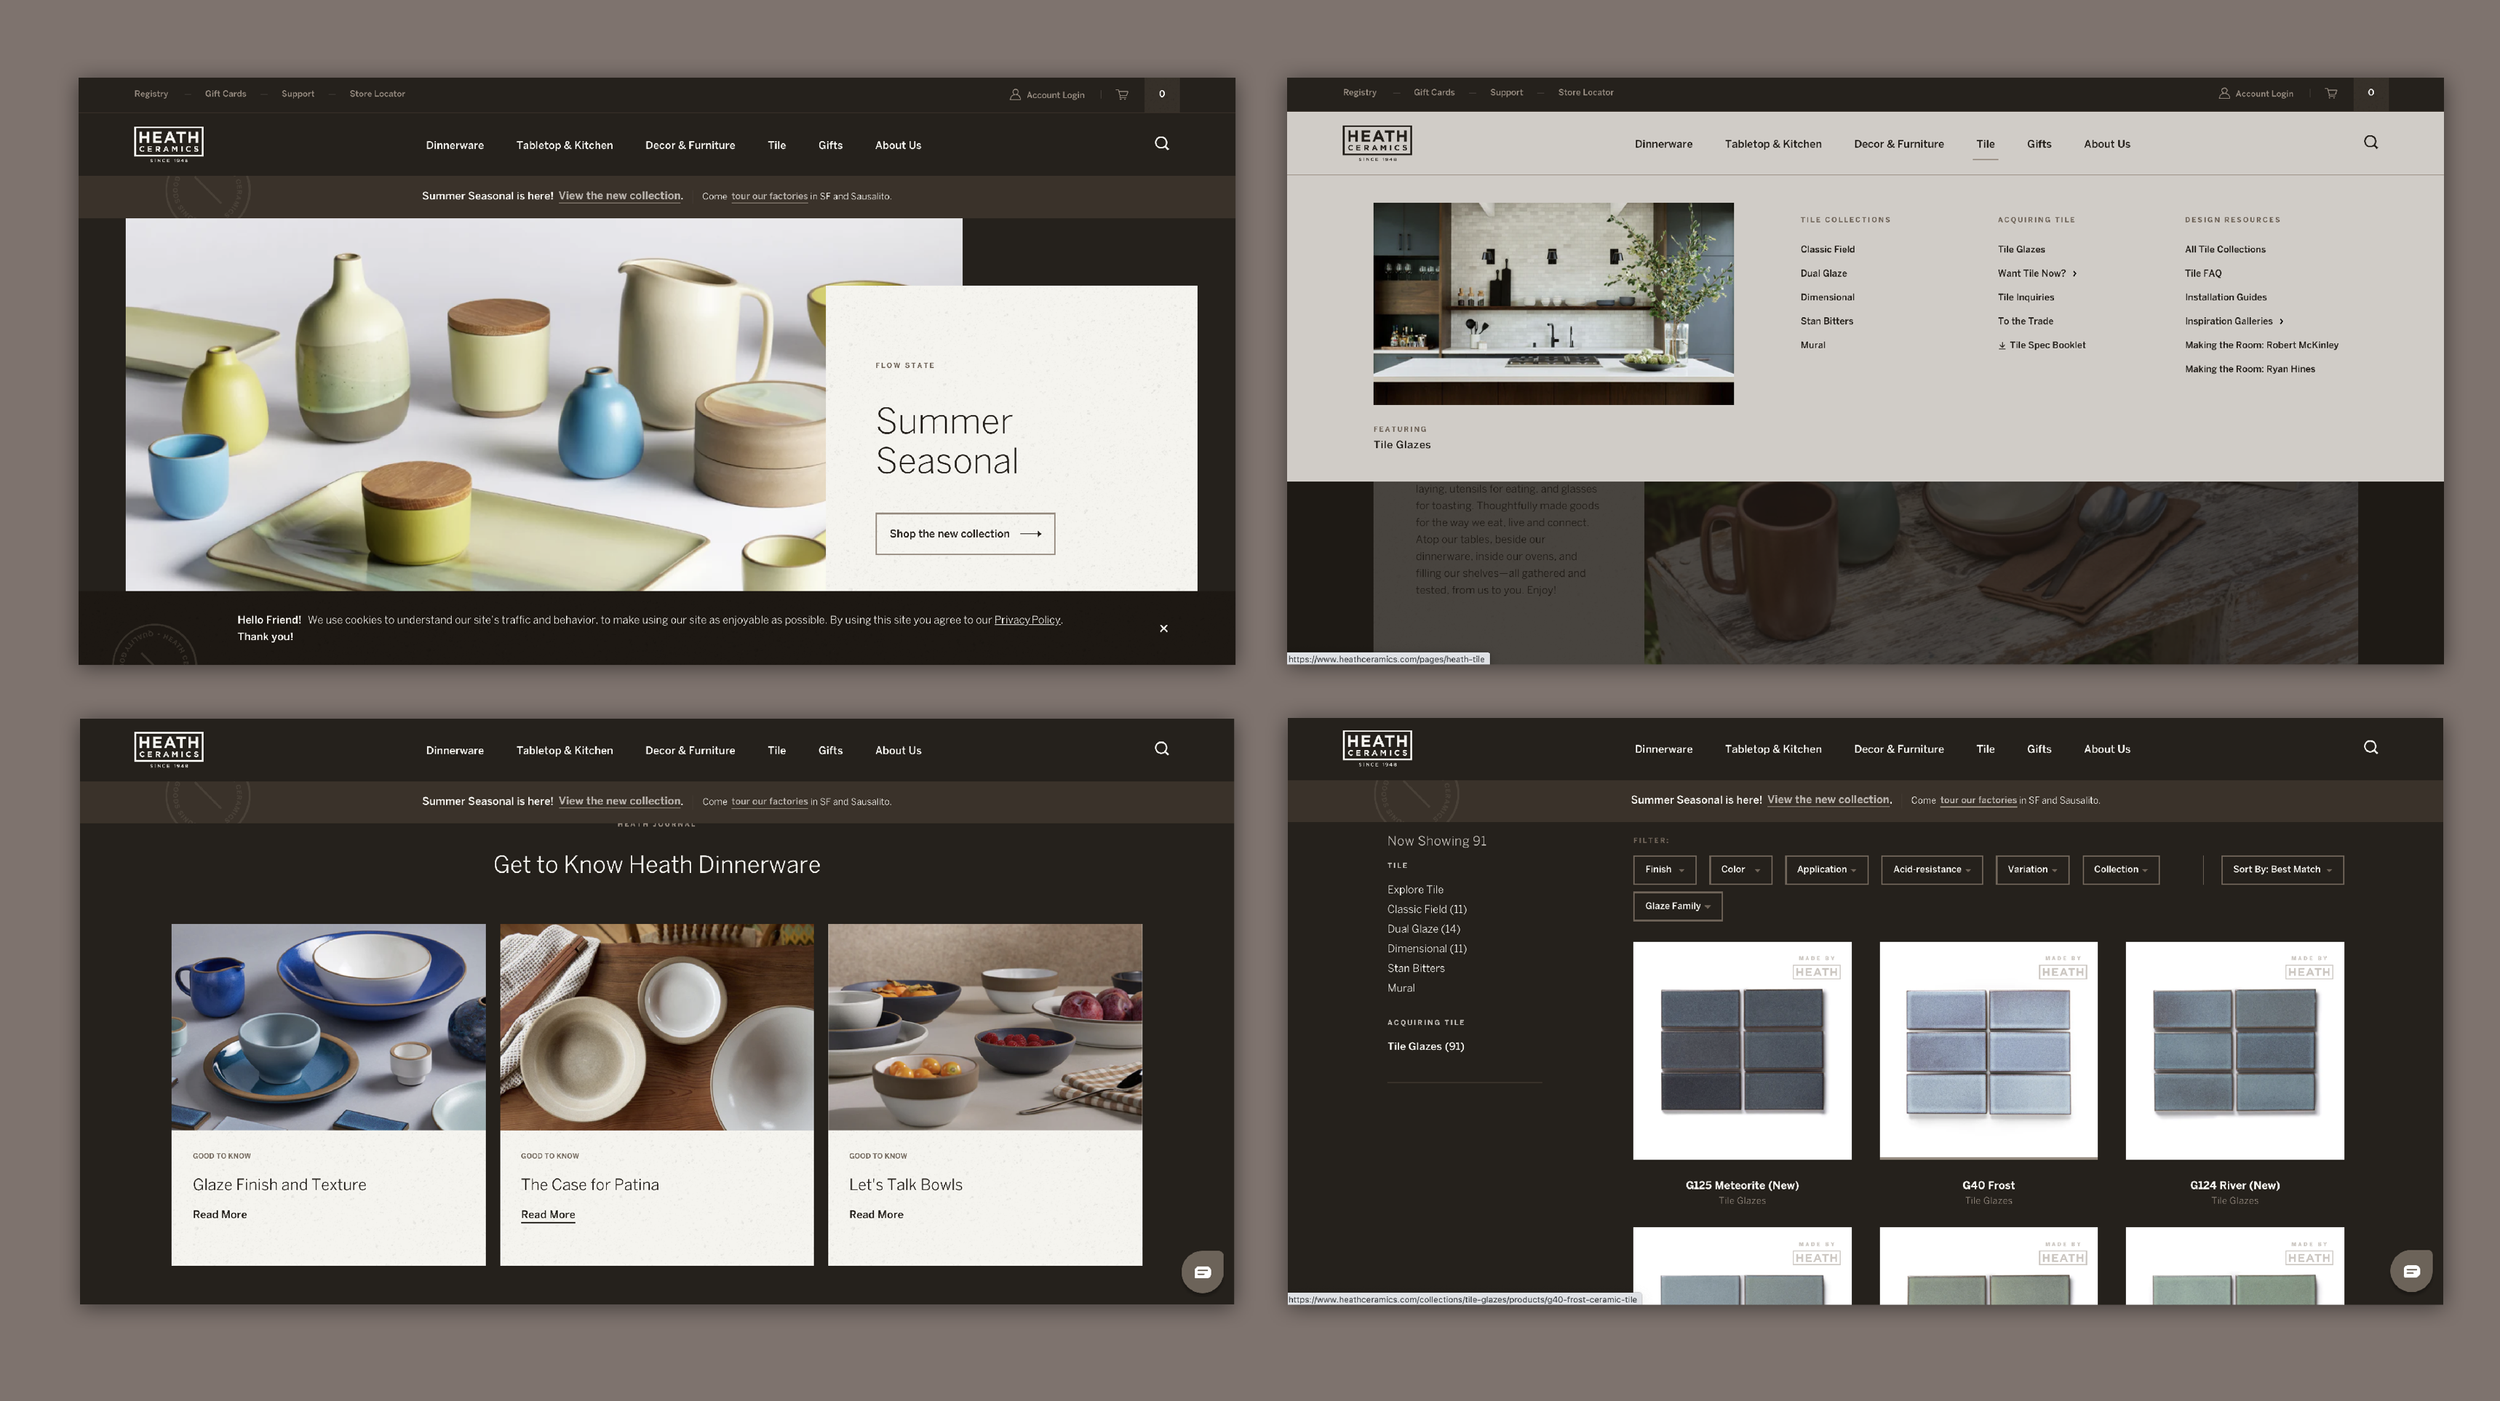
Task: Open the cart icon on the open Tile menu page
Action: click(x=2331, y=93)
